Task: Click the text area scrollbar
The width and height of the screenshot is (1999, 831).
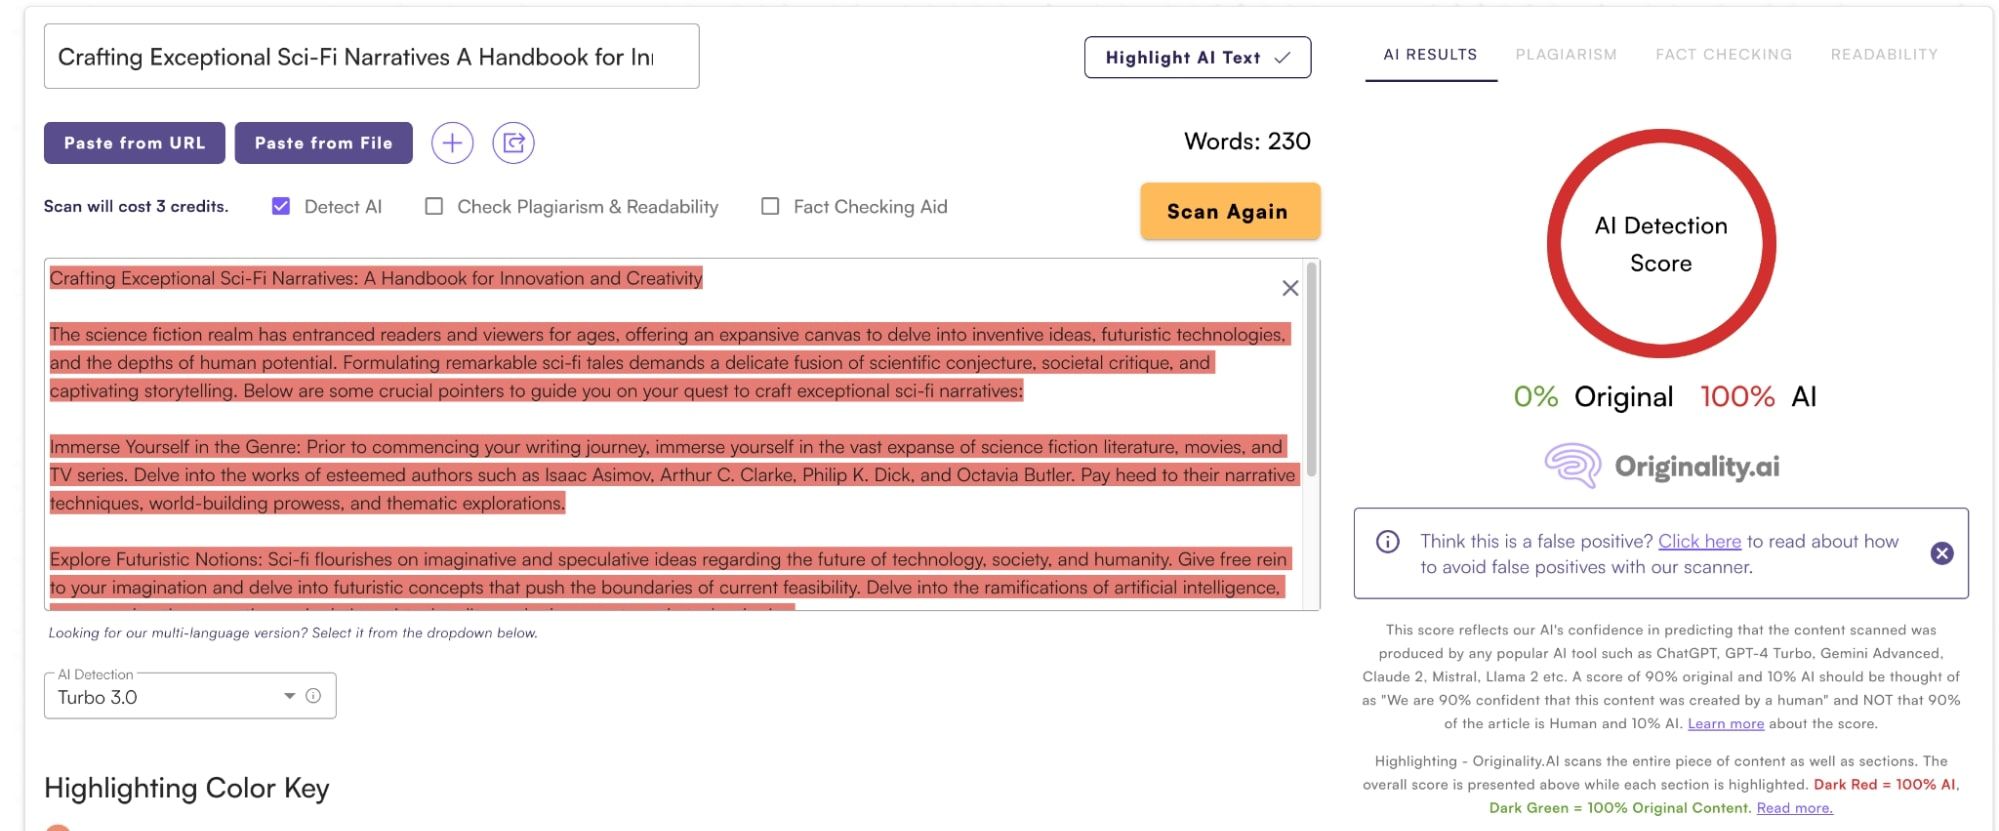Action: [x=1311, y=370]
